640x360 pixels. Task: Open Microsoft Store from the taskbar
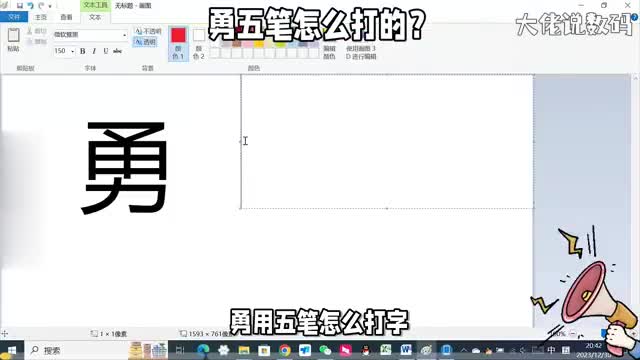point(264,350)
